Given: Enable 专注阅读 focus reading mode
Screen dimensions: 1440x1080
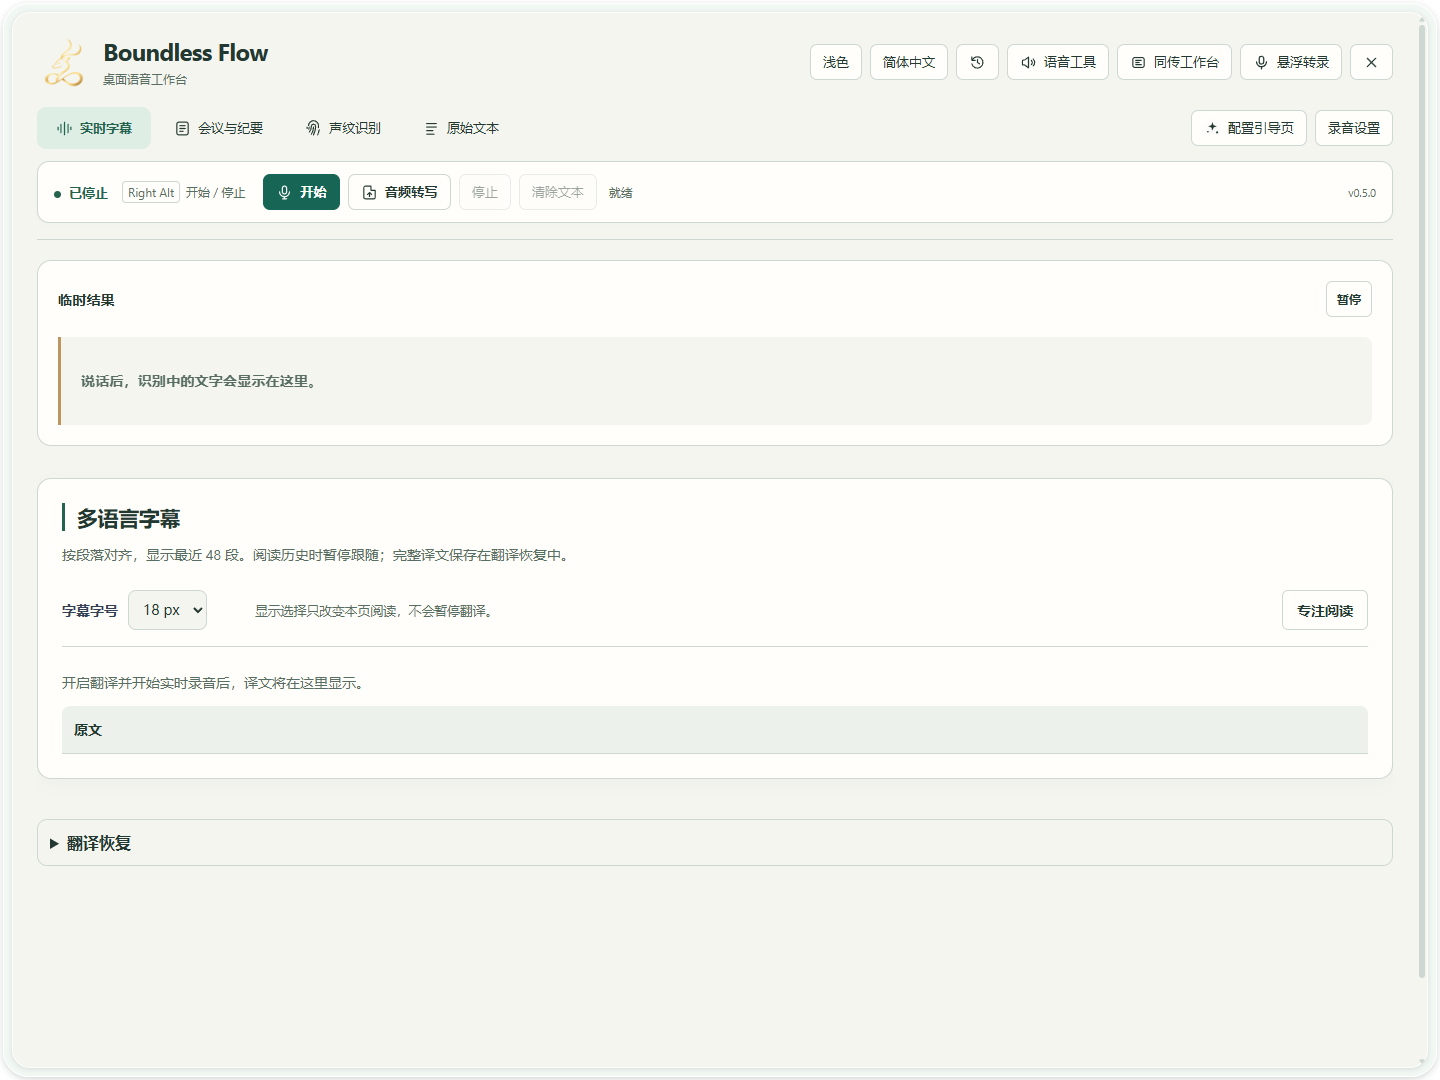Looking at the screenshot, I should (x=1325, y=610).
